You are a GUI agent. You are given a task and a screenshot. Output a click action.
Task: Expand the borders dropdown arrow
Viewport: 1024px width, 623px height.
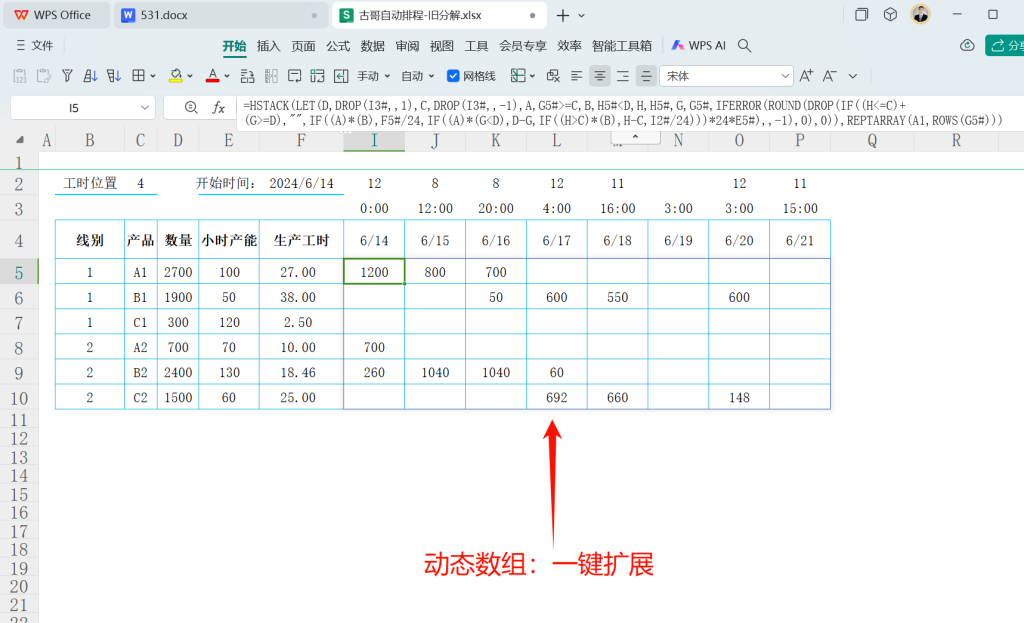(x=153, y=76)
